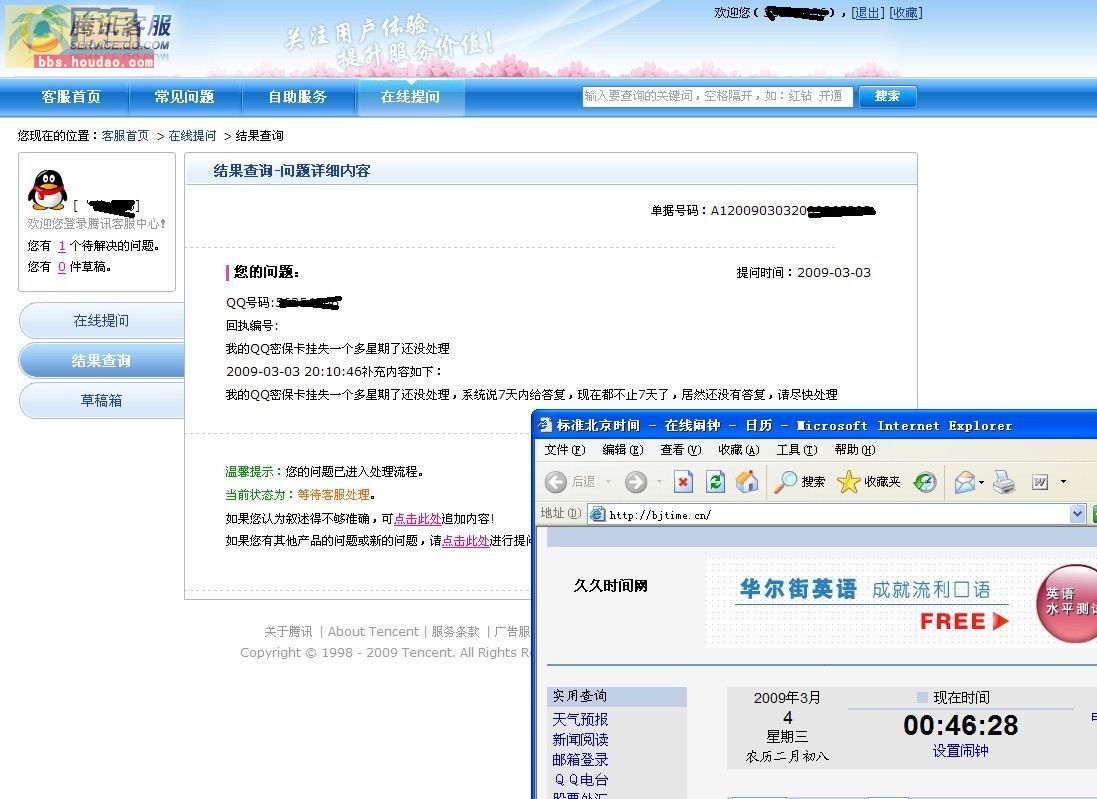Expand the Forward button history dropdown arrow
Screen dimensions: 1097x799
(x=658, y=482)
